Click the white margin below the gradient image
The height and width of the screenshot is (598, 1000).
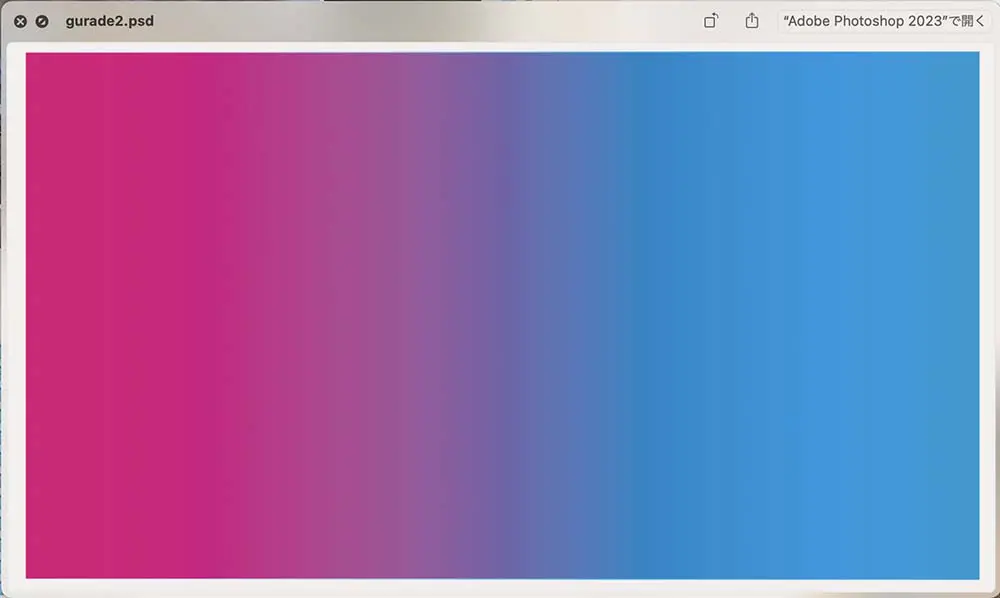tap(500, 587)
